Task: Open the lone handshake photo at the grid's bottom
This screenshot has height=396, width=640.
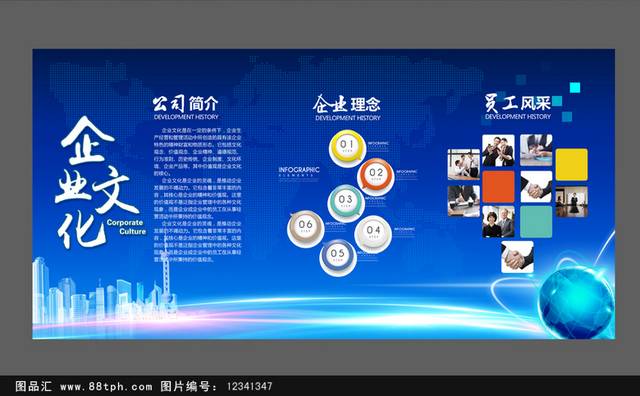Action: pyautogui.click(x=517, y=257)
